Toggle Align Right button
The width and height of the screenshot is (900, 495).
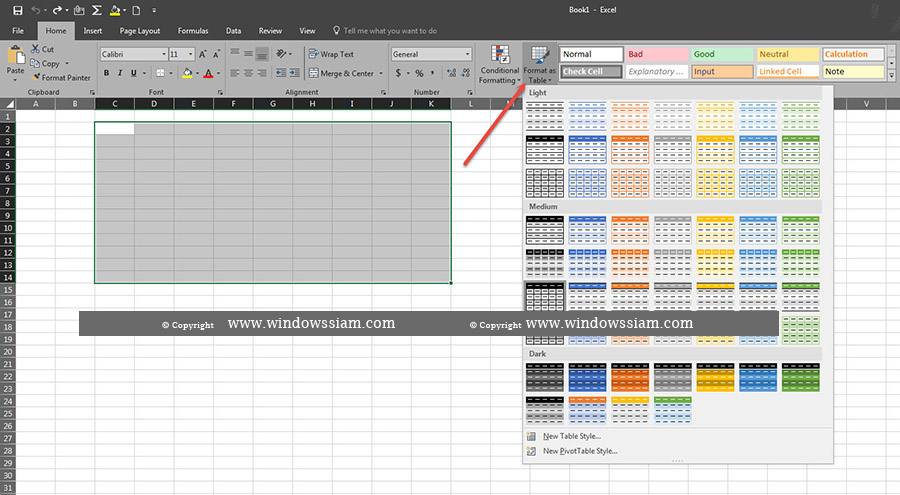coord(262,73)
